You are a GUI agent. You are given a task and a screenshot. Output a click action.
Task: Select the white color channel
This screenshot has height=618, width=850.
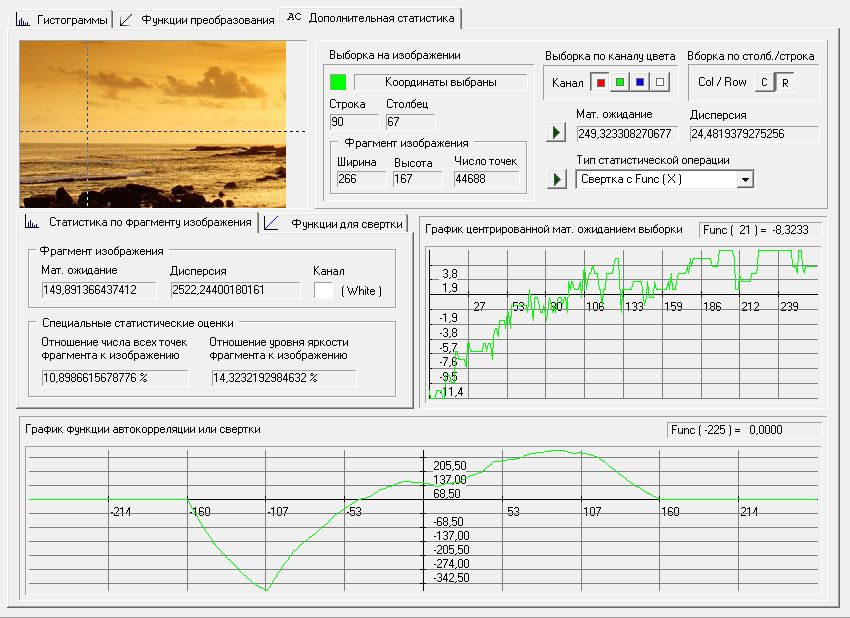pos(660,82)
